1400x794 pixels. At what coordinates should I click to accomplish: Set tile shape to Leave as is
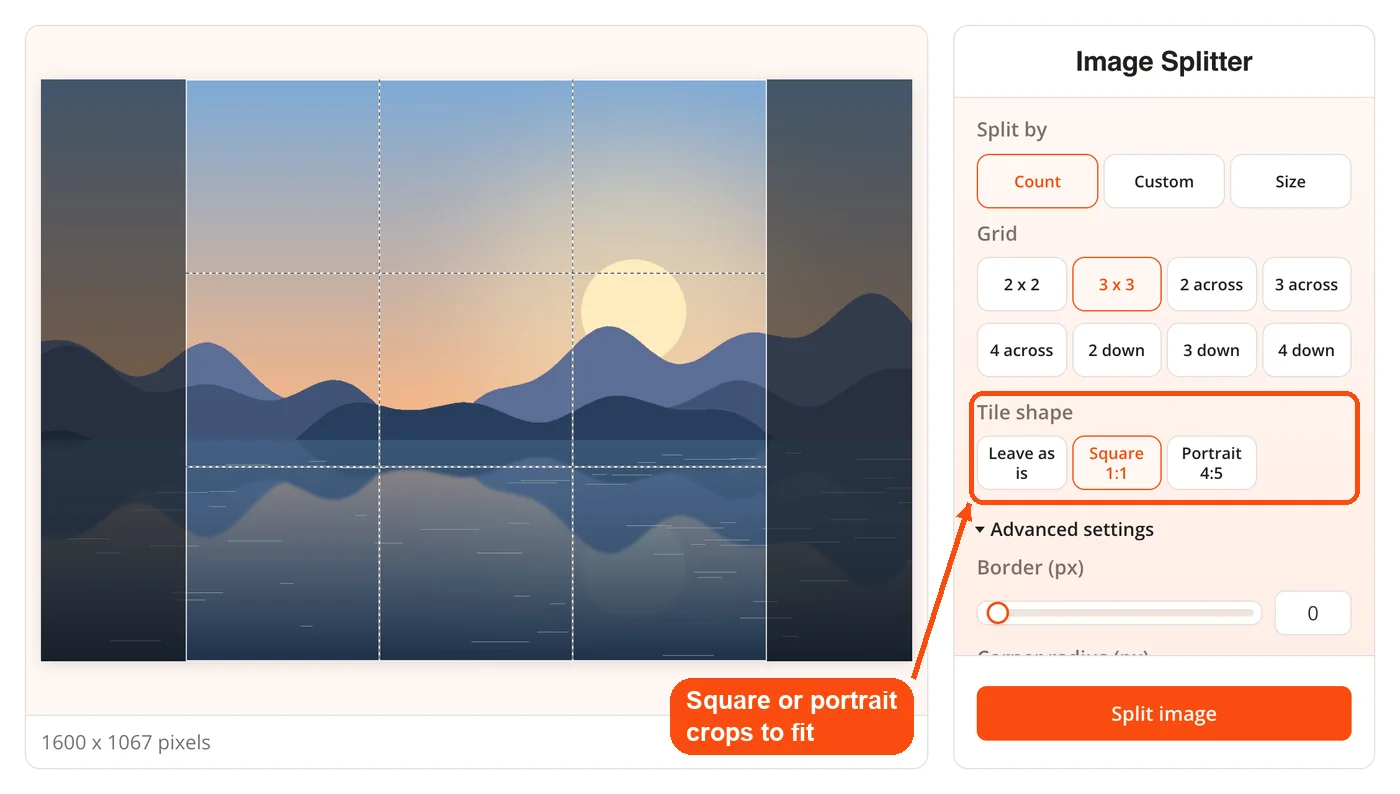[x=1021, y=463]
